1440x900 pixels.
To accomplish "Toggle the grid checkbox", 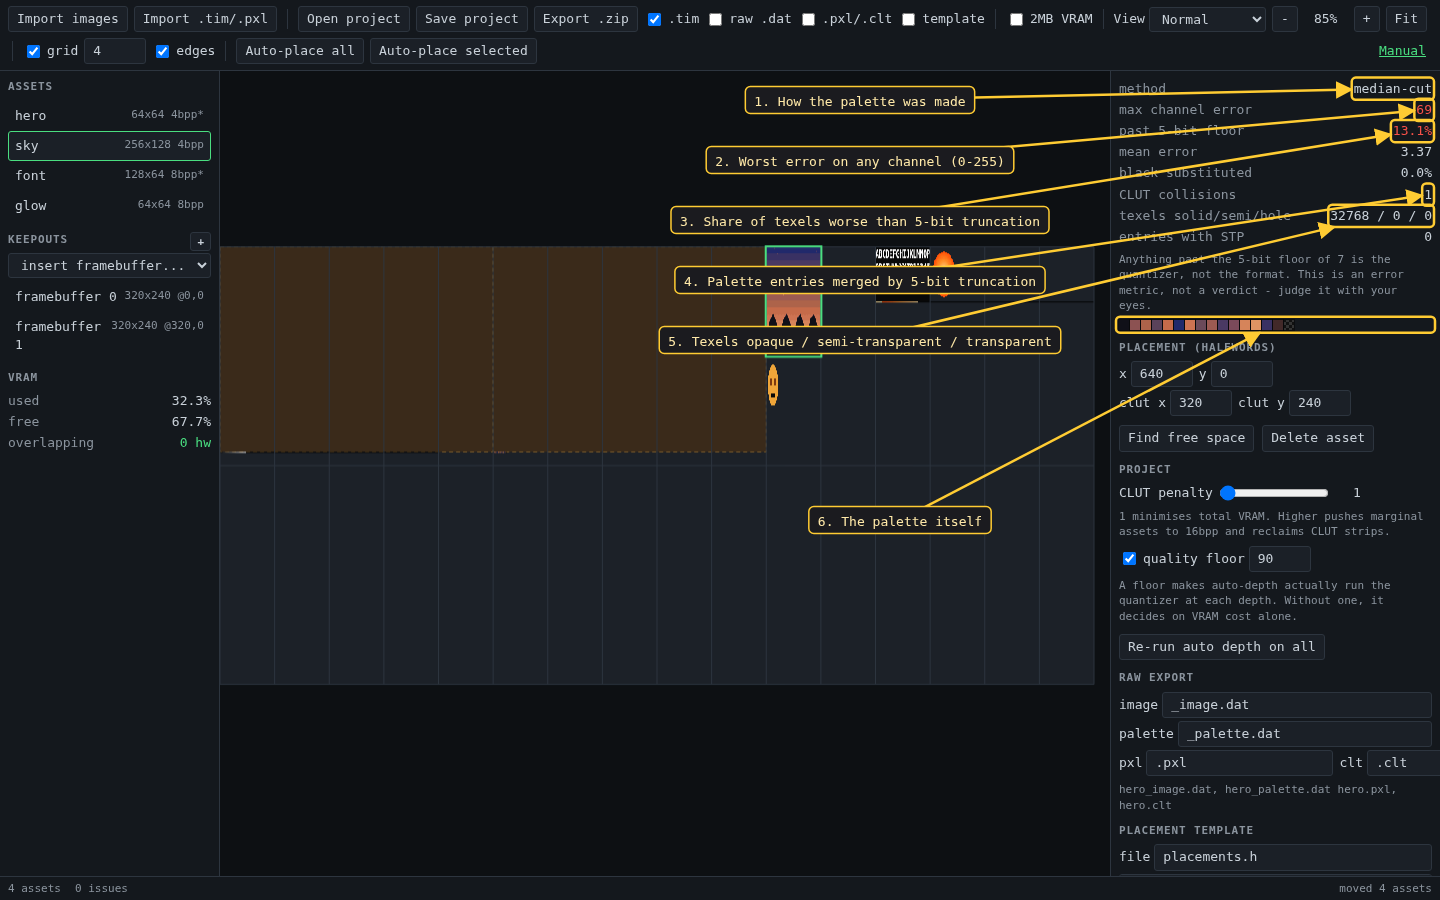I will [x=33, y=51].
